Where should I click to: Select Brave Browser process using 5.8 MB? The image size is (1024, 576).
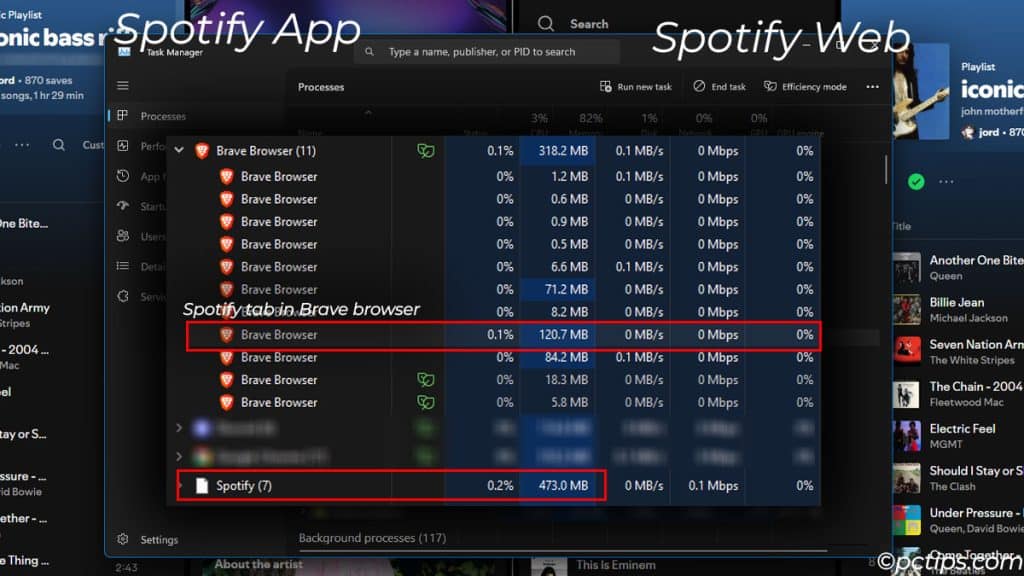pyautogui.click(x=494, y=402)
